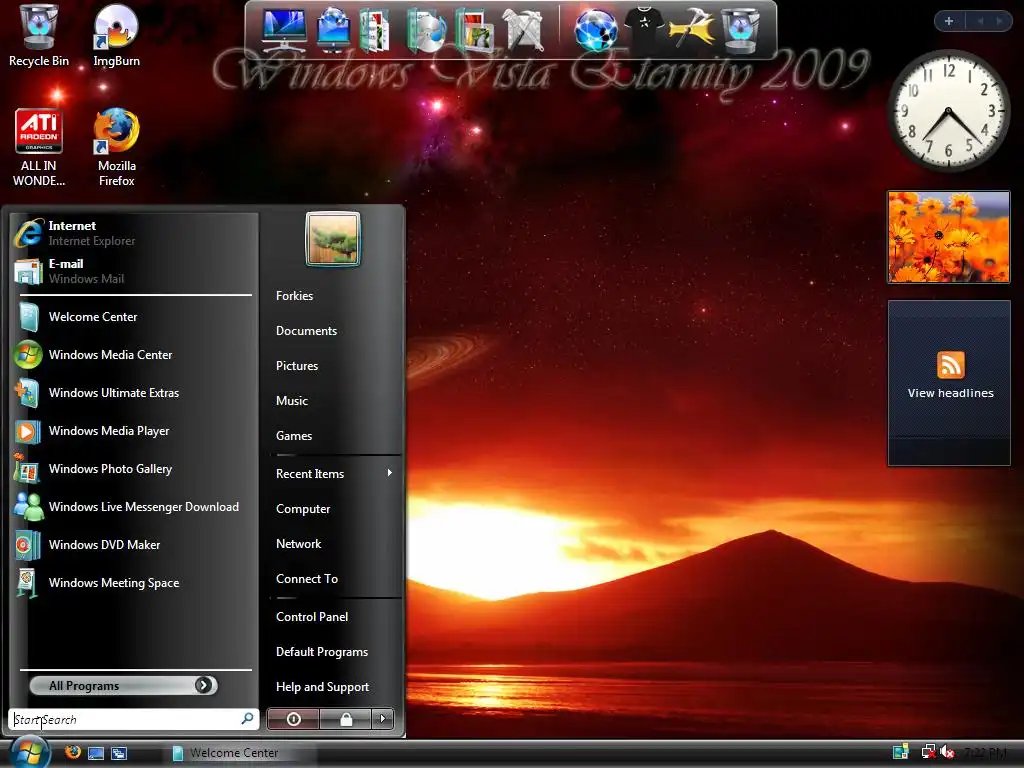Click the monitor icon in the dock
Screen dimensions: 1024x768
284,30
